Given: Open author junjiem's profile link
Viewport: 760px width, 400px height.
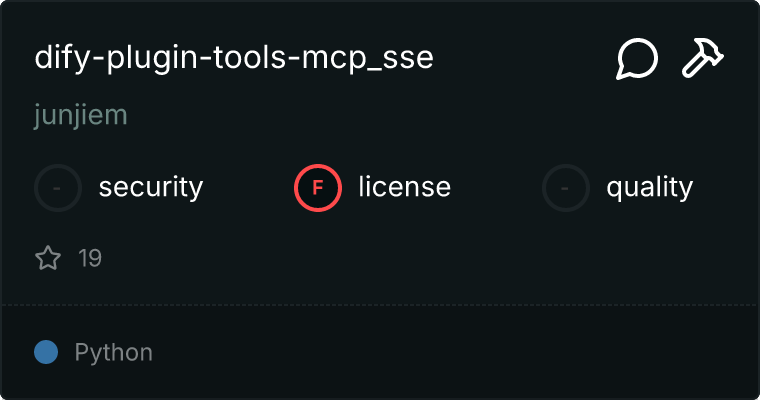Looking at the screenshot, I should pyautogui.click(x=81, y=115).
